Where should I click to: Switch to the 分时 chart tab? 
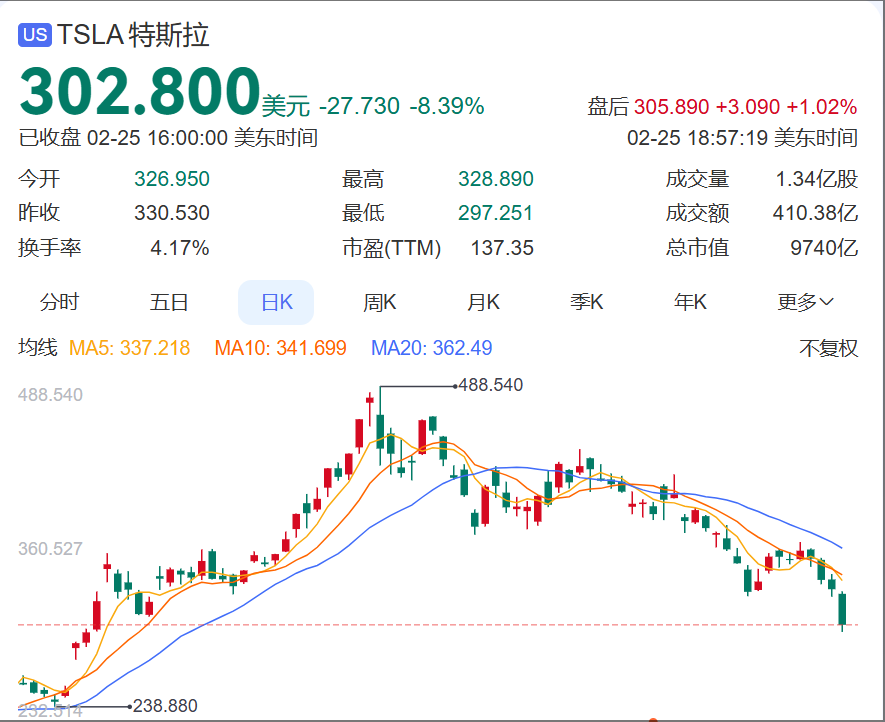click(59, 303)
